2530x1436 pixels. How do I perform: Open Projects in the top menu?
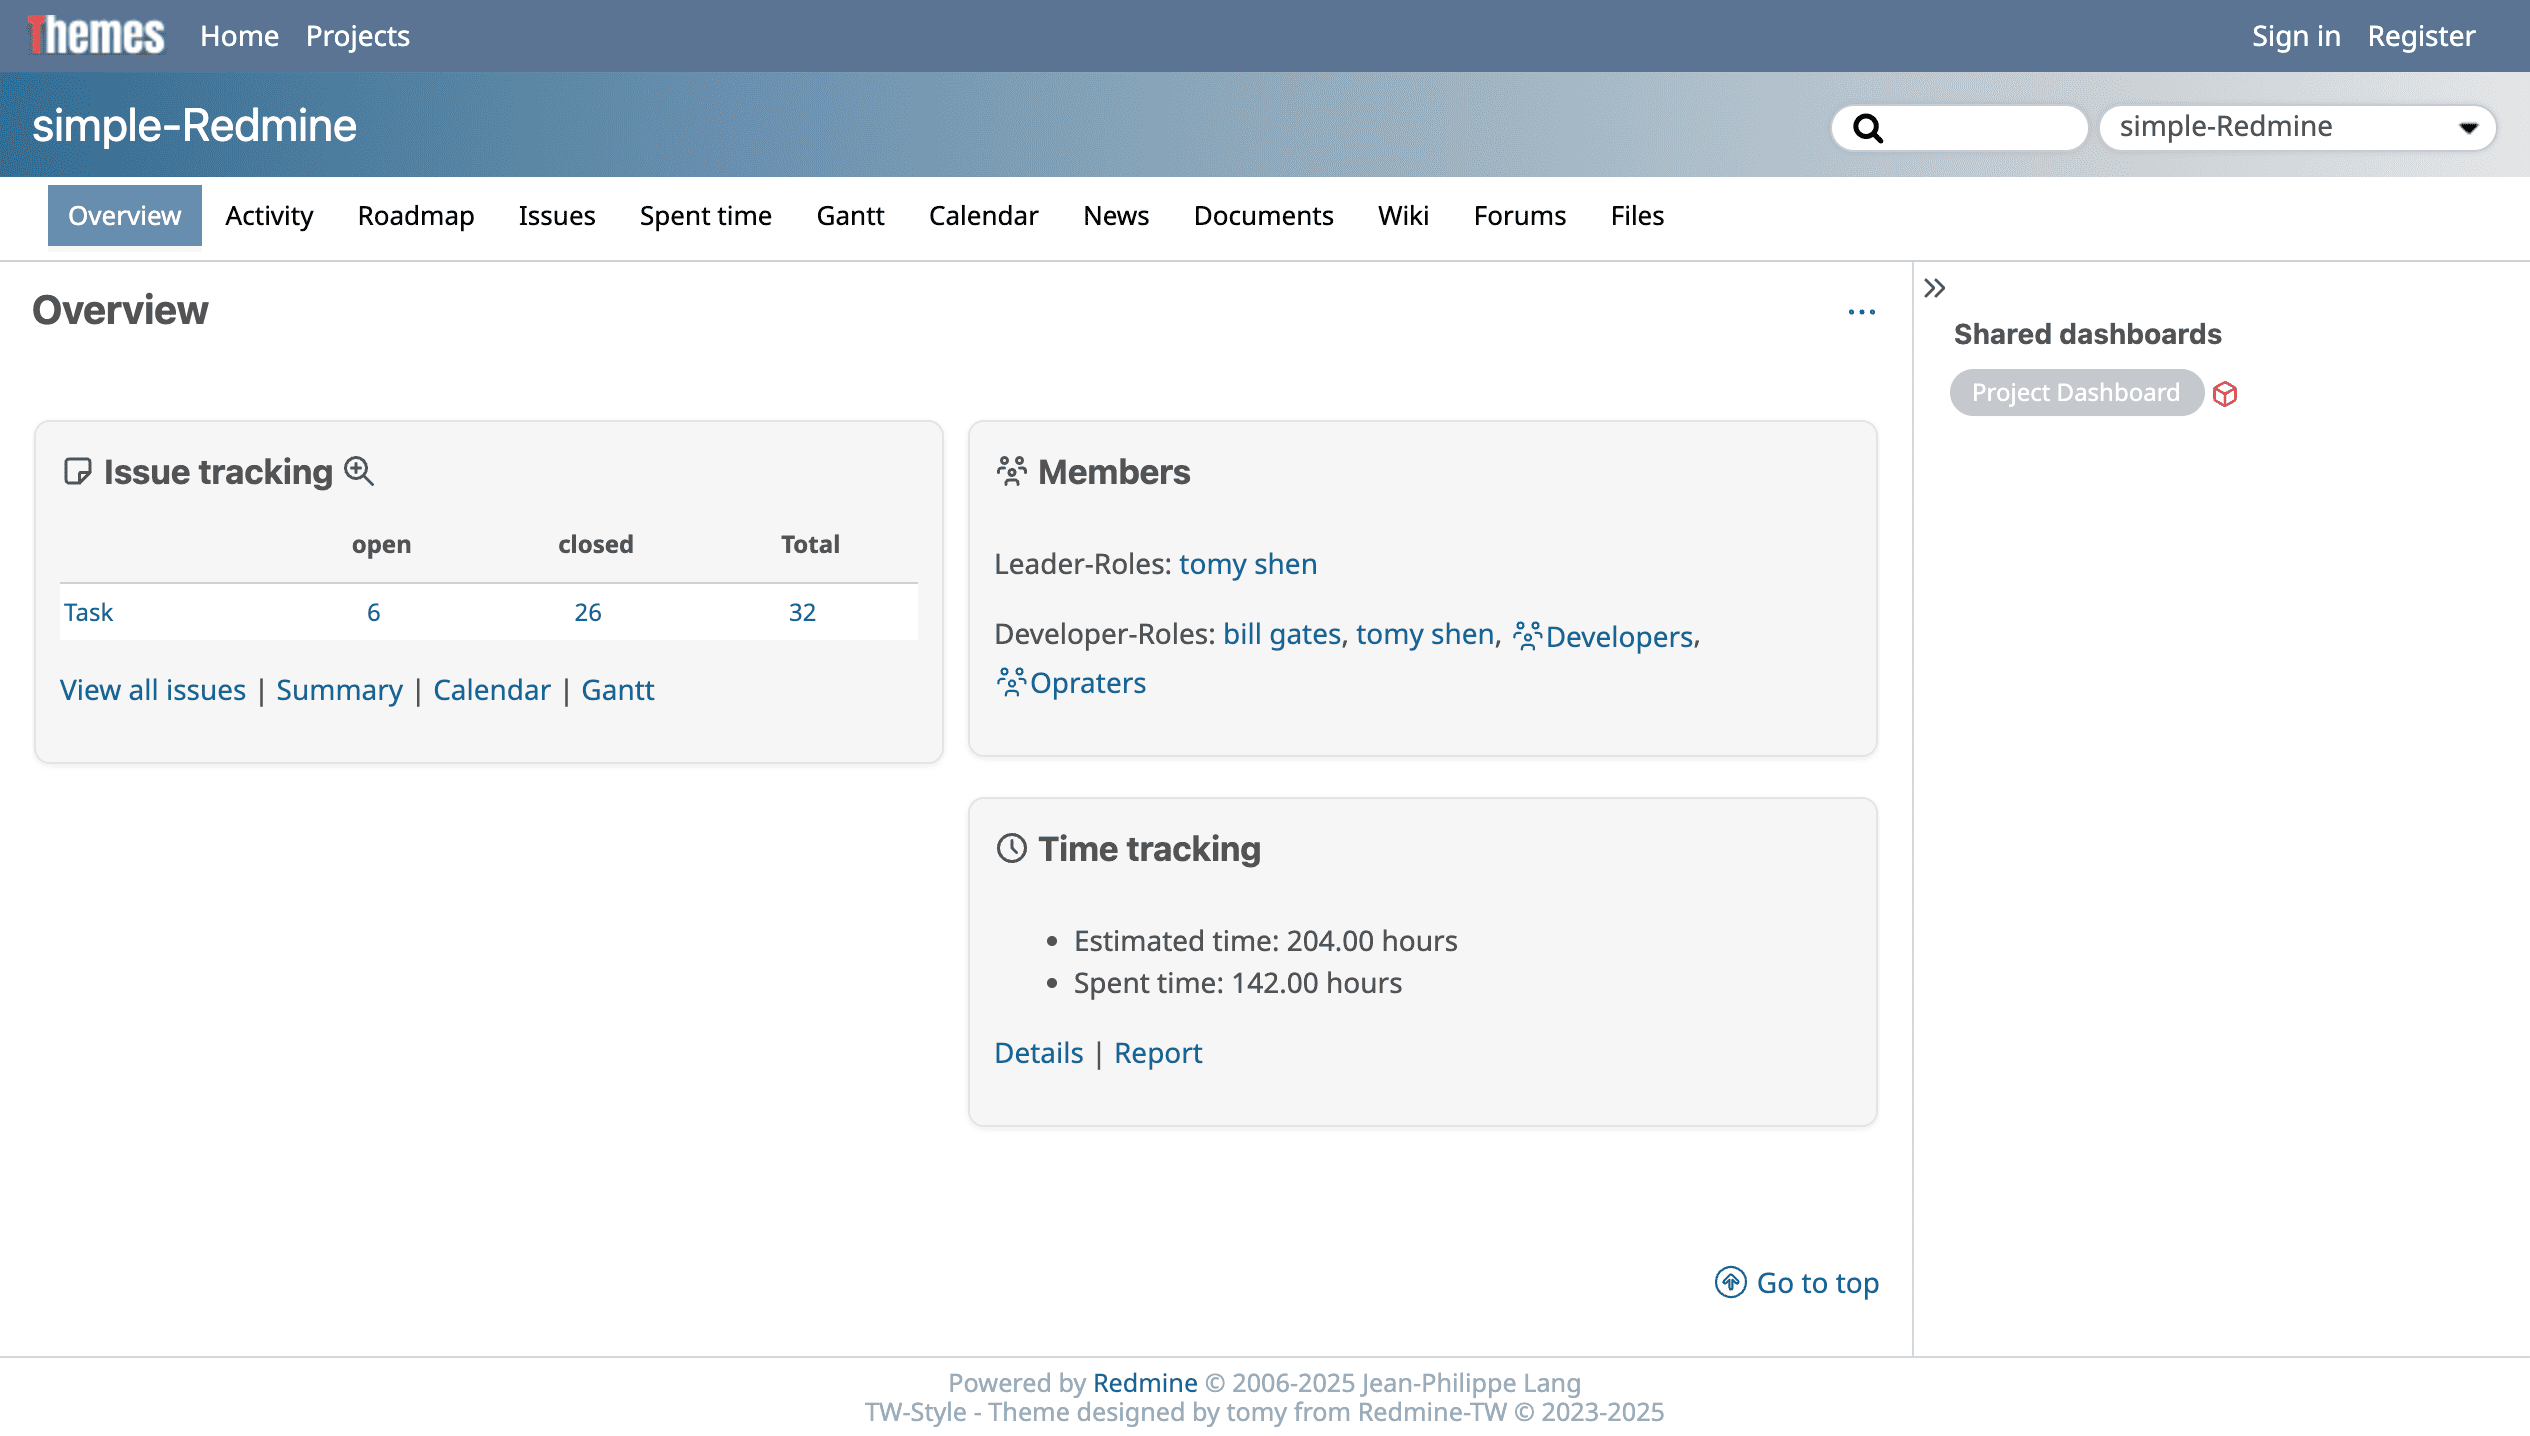357,36
